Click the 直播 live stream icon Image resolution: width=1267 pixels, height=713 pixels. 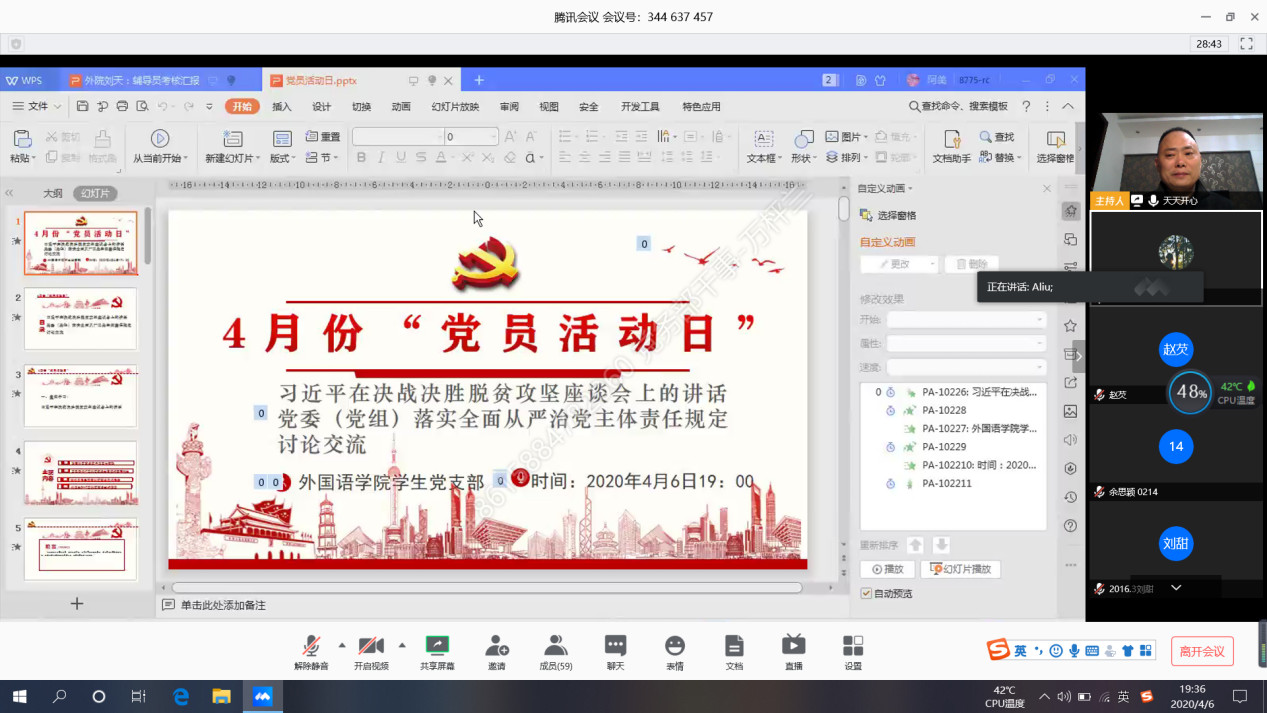793,645
